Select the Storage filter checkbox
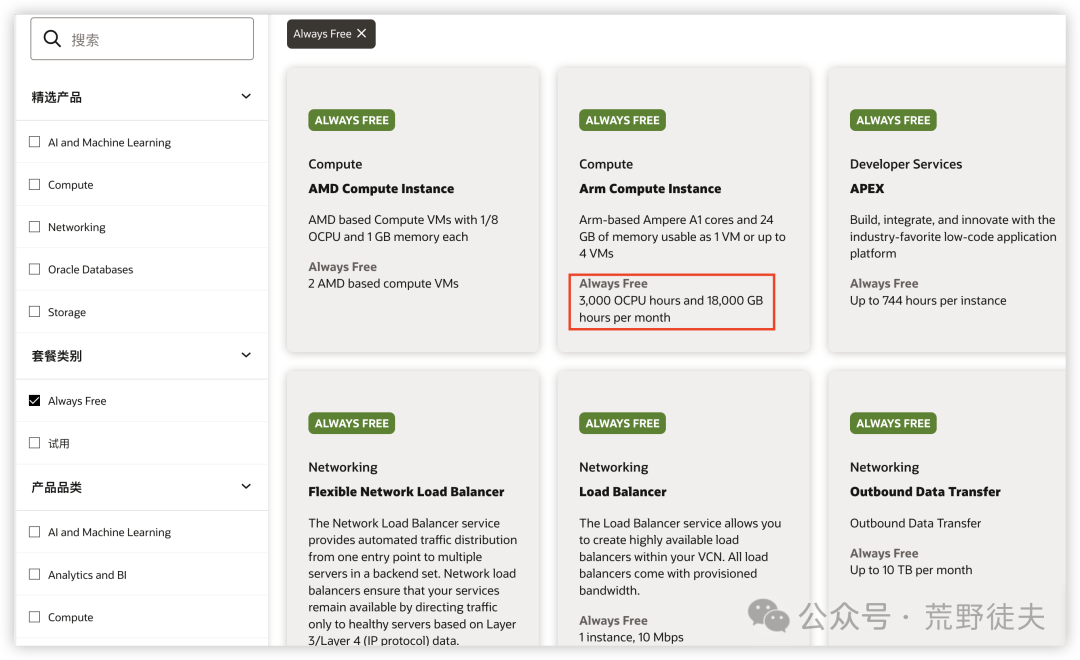 click(35, 312)
